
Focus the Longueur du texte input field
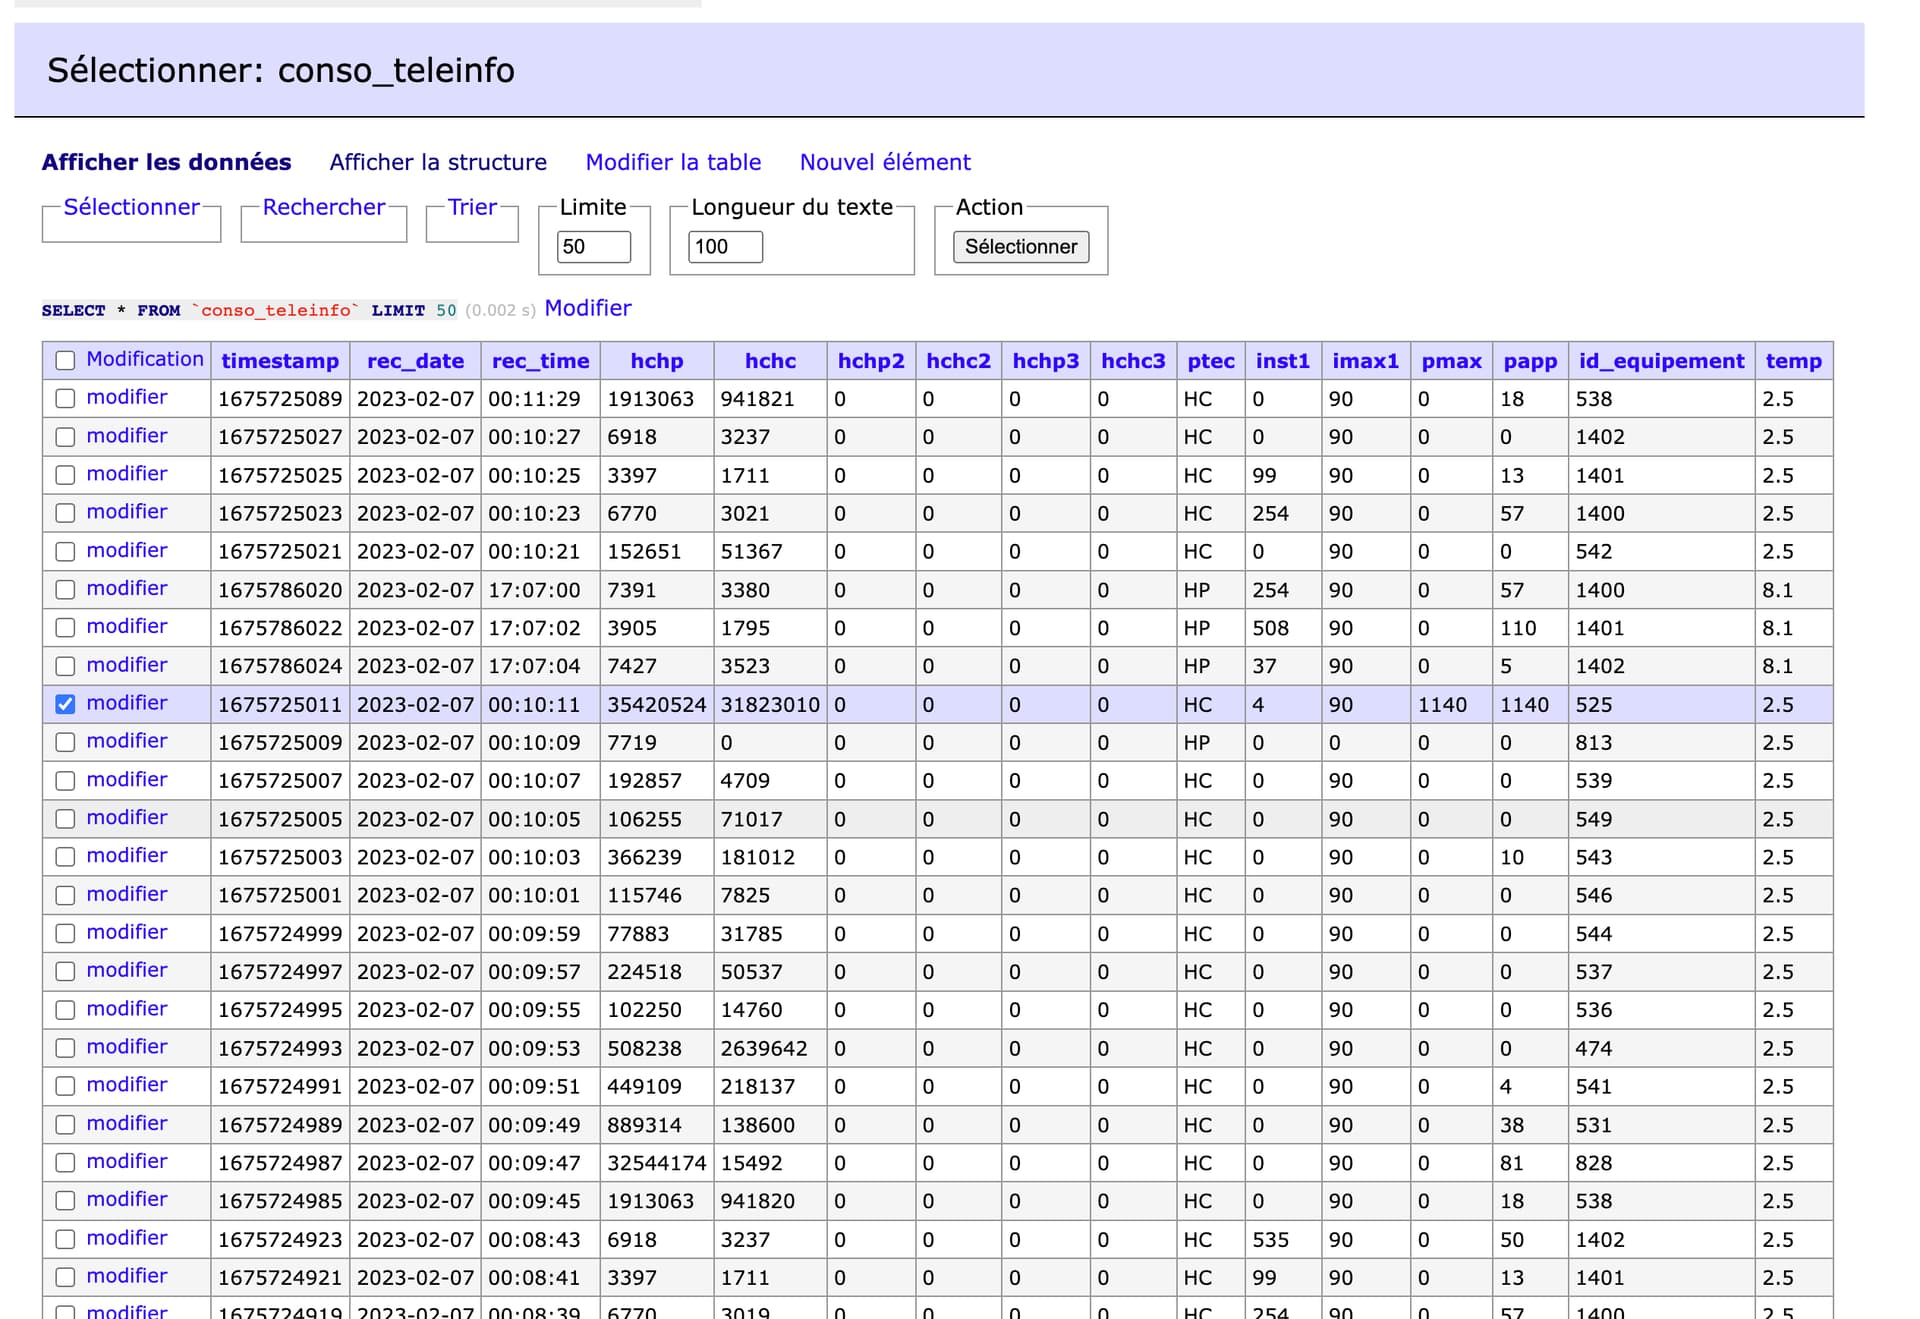pyautogui.click(x=725, y=247)
